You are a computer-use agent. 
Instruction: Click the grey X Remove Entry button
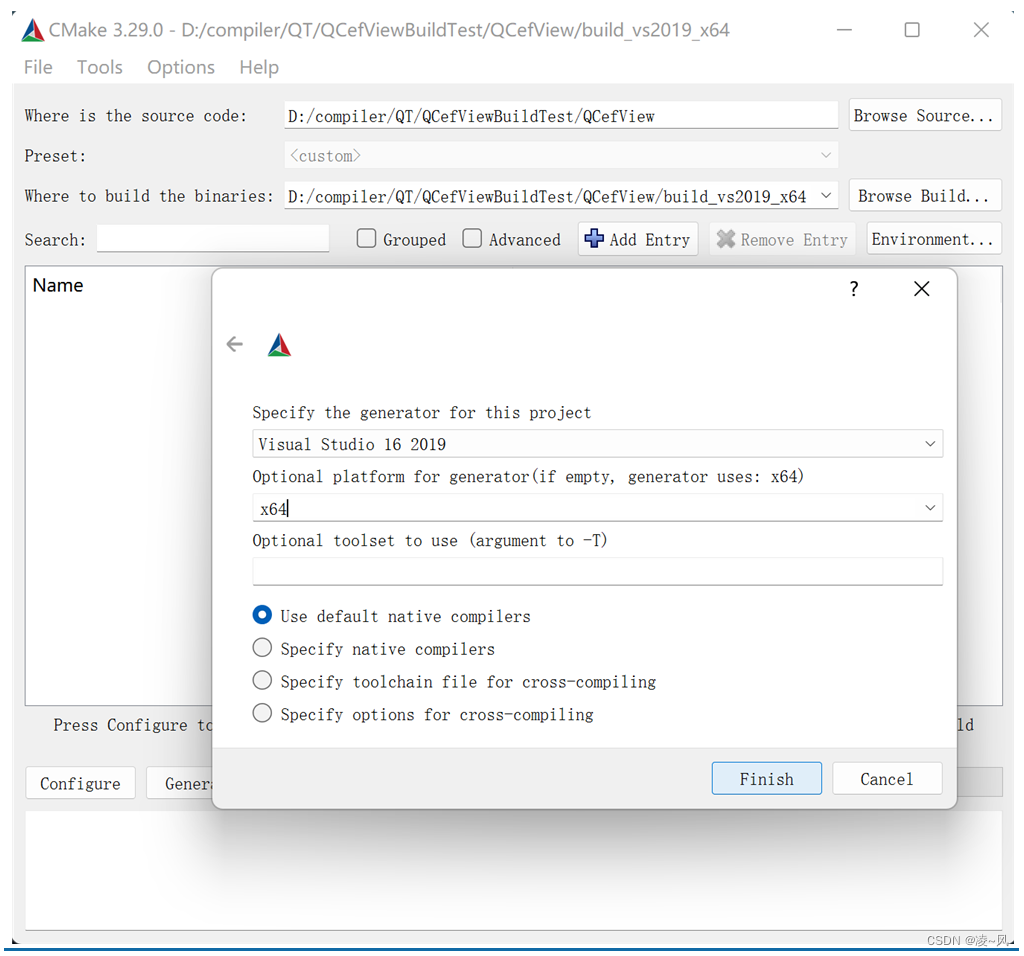point(782,239)
